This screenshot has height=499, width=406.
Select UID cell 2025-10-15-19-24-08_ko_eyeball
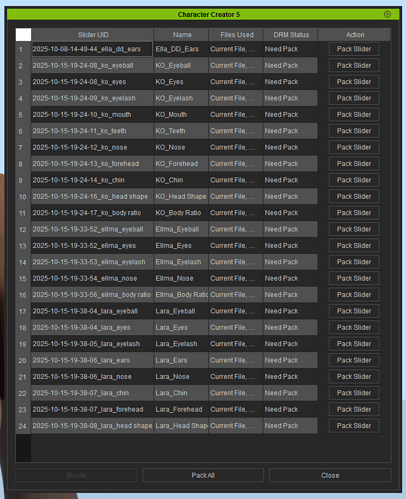[92, 65]
